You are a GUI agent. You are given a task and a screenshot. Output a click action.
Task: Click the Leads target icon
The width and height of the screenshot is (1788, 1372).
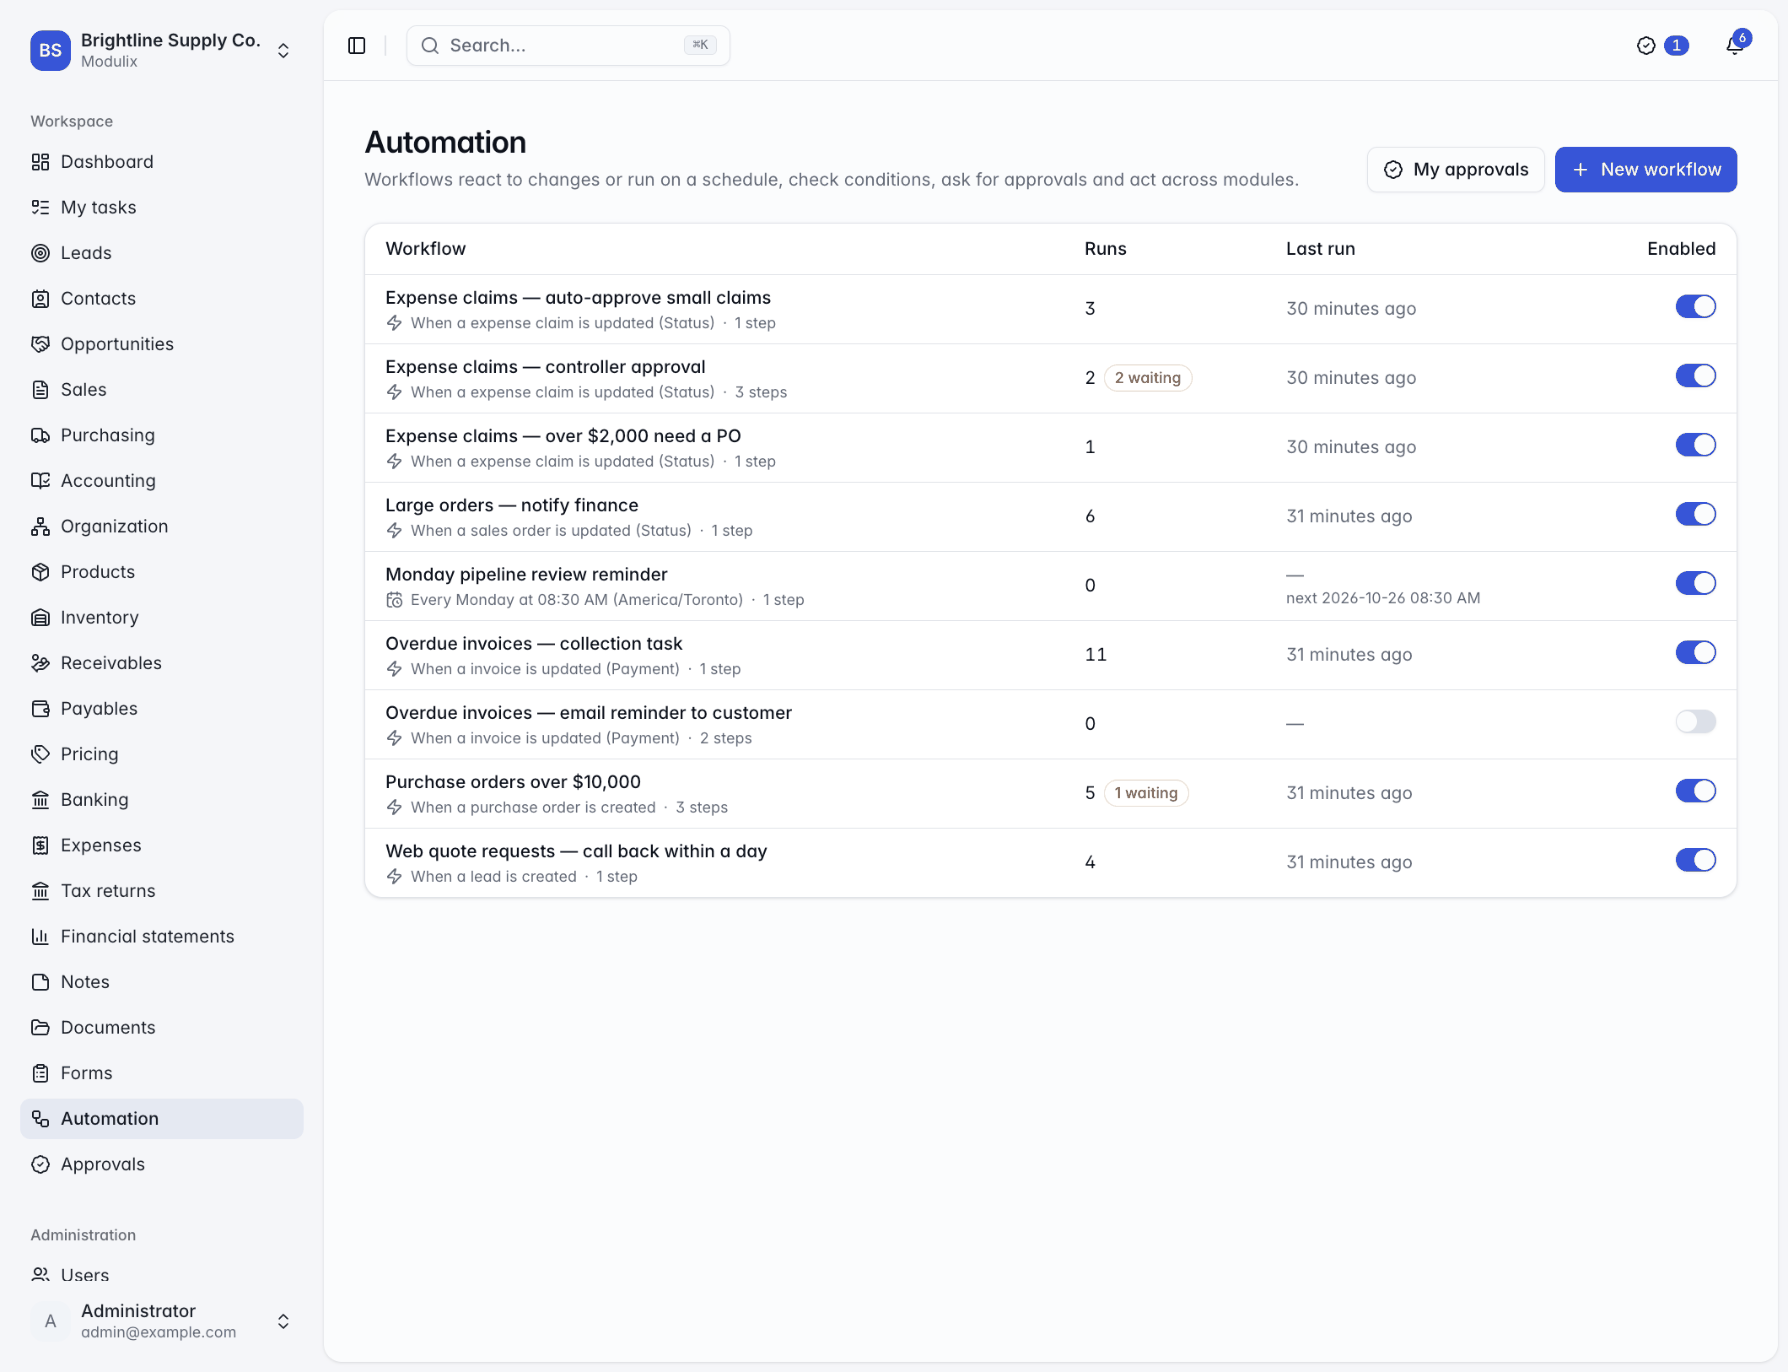coord(40,253)
